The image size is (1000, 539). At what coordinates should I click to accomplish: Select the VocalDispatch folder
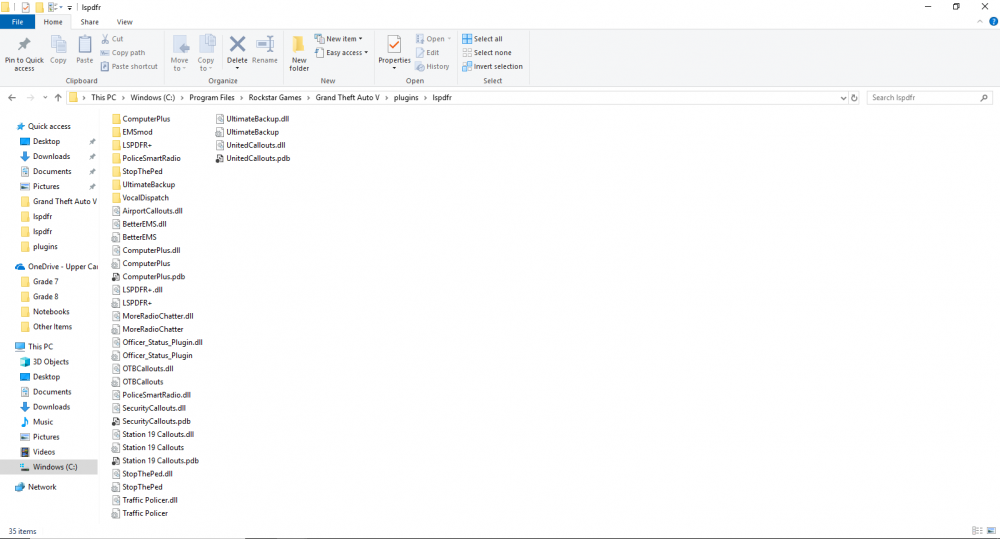[145, 198]
